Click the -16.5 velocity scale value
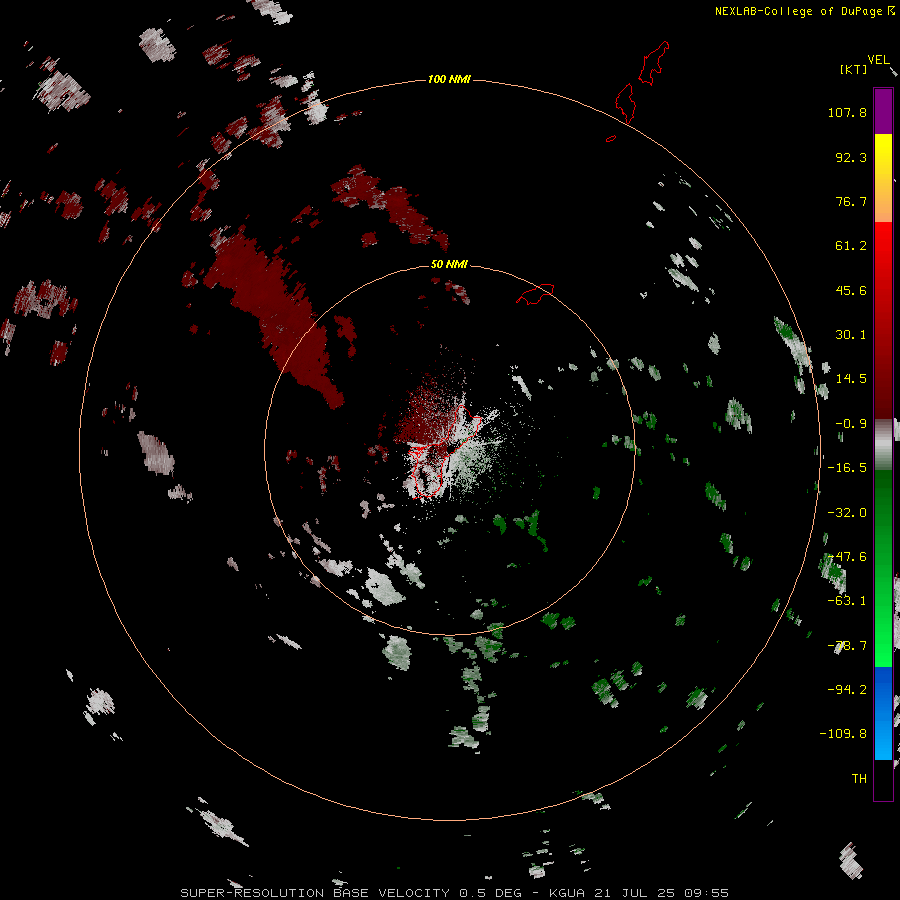 847,468
